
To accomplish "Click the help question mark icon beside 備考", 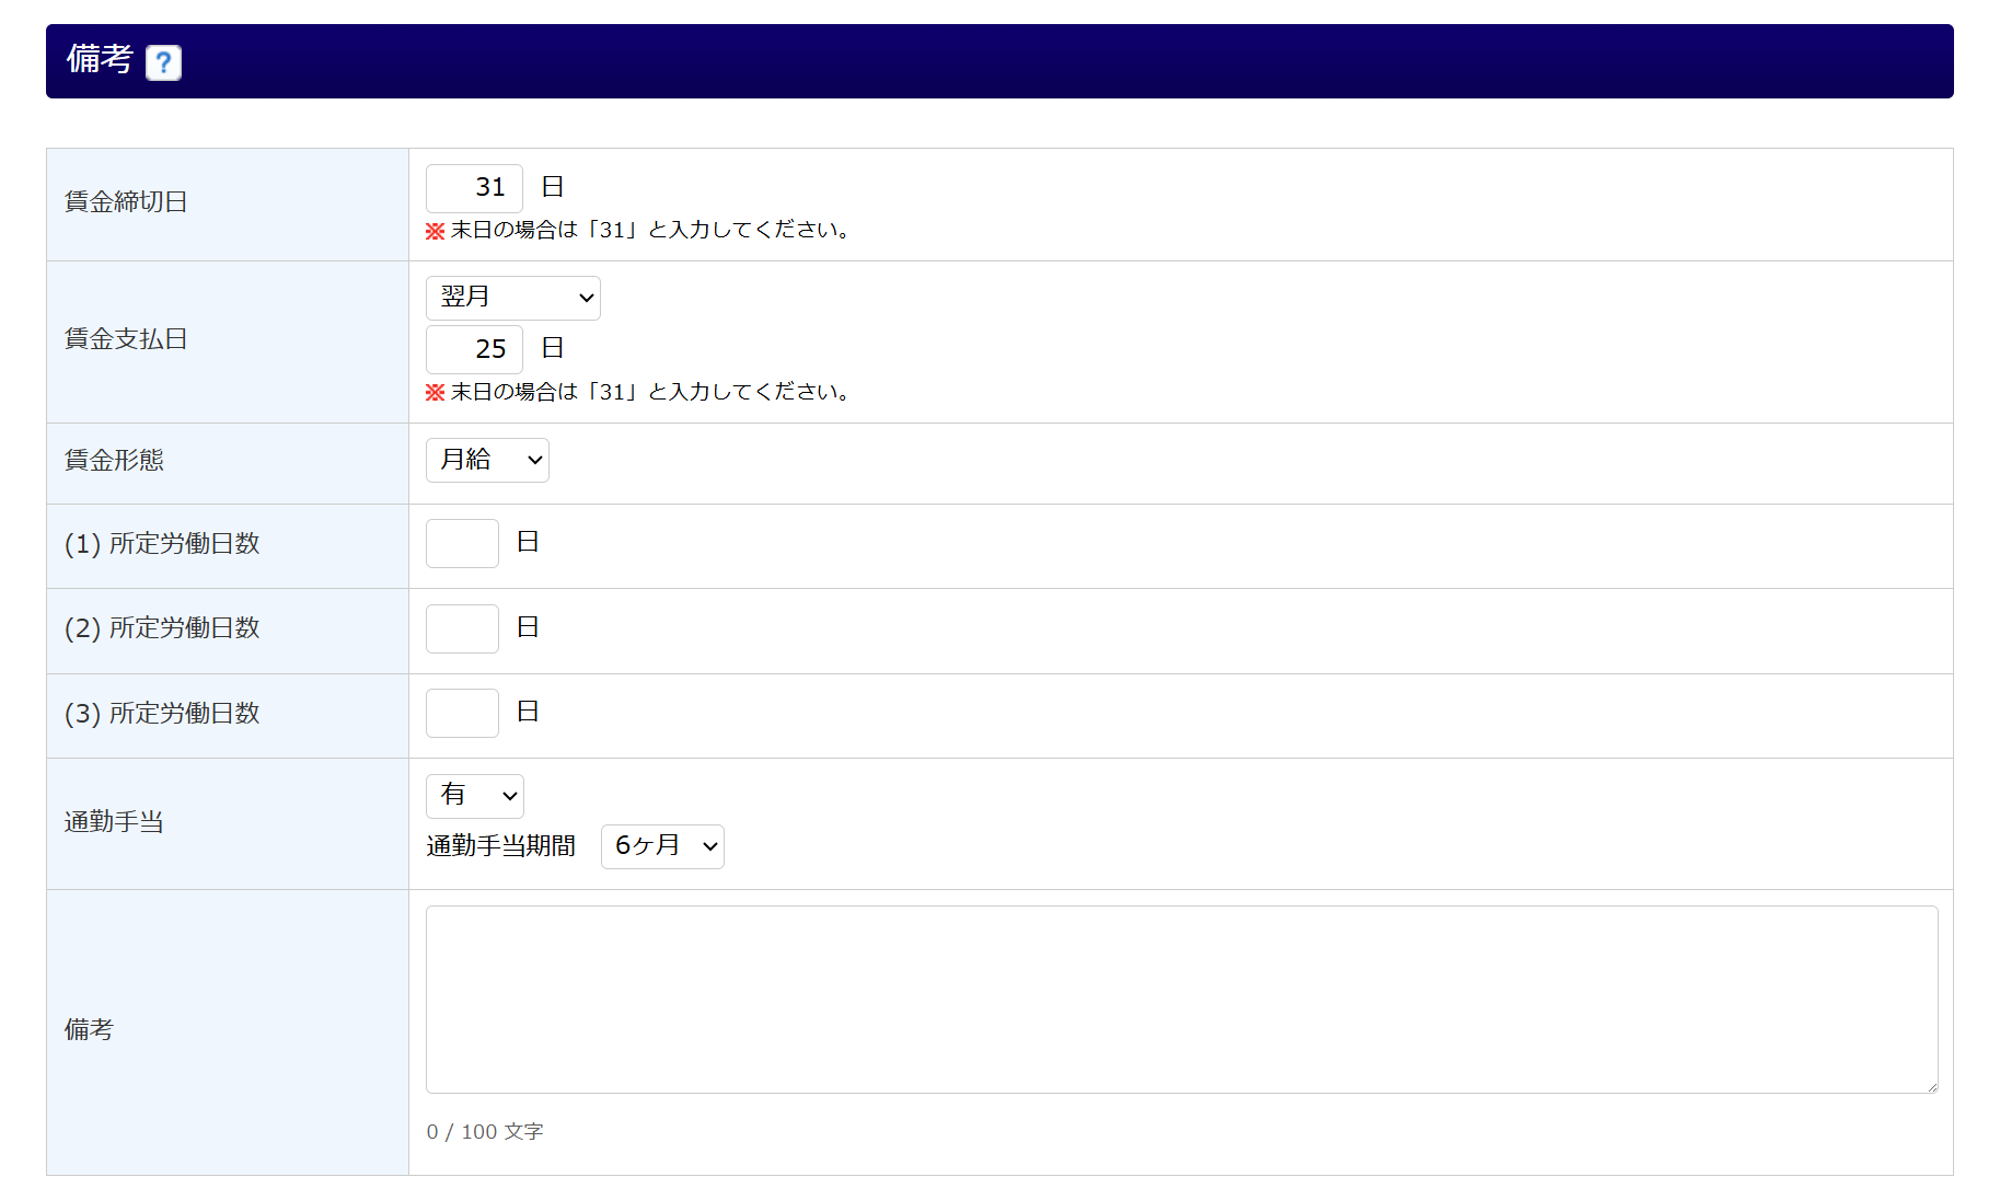I will click(163, 62).
